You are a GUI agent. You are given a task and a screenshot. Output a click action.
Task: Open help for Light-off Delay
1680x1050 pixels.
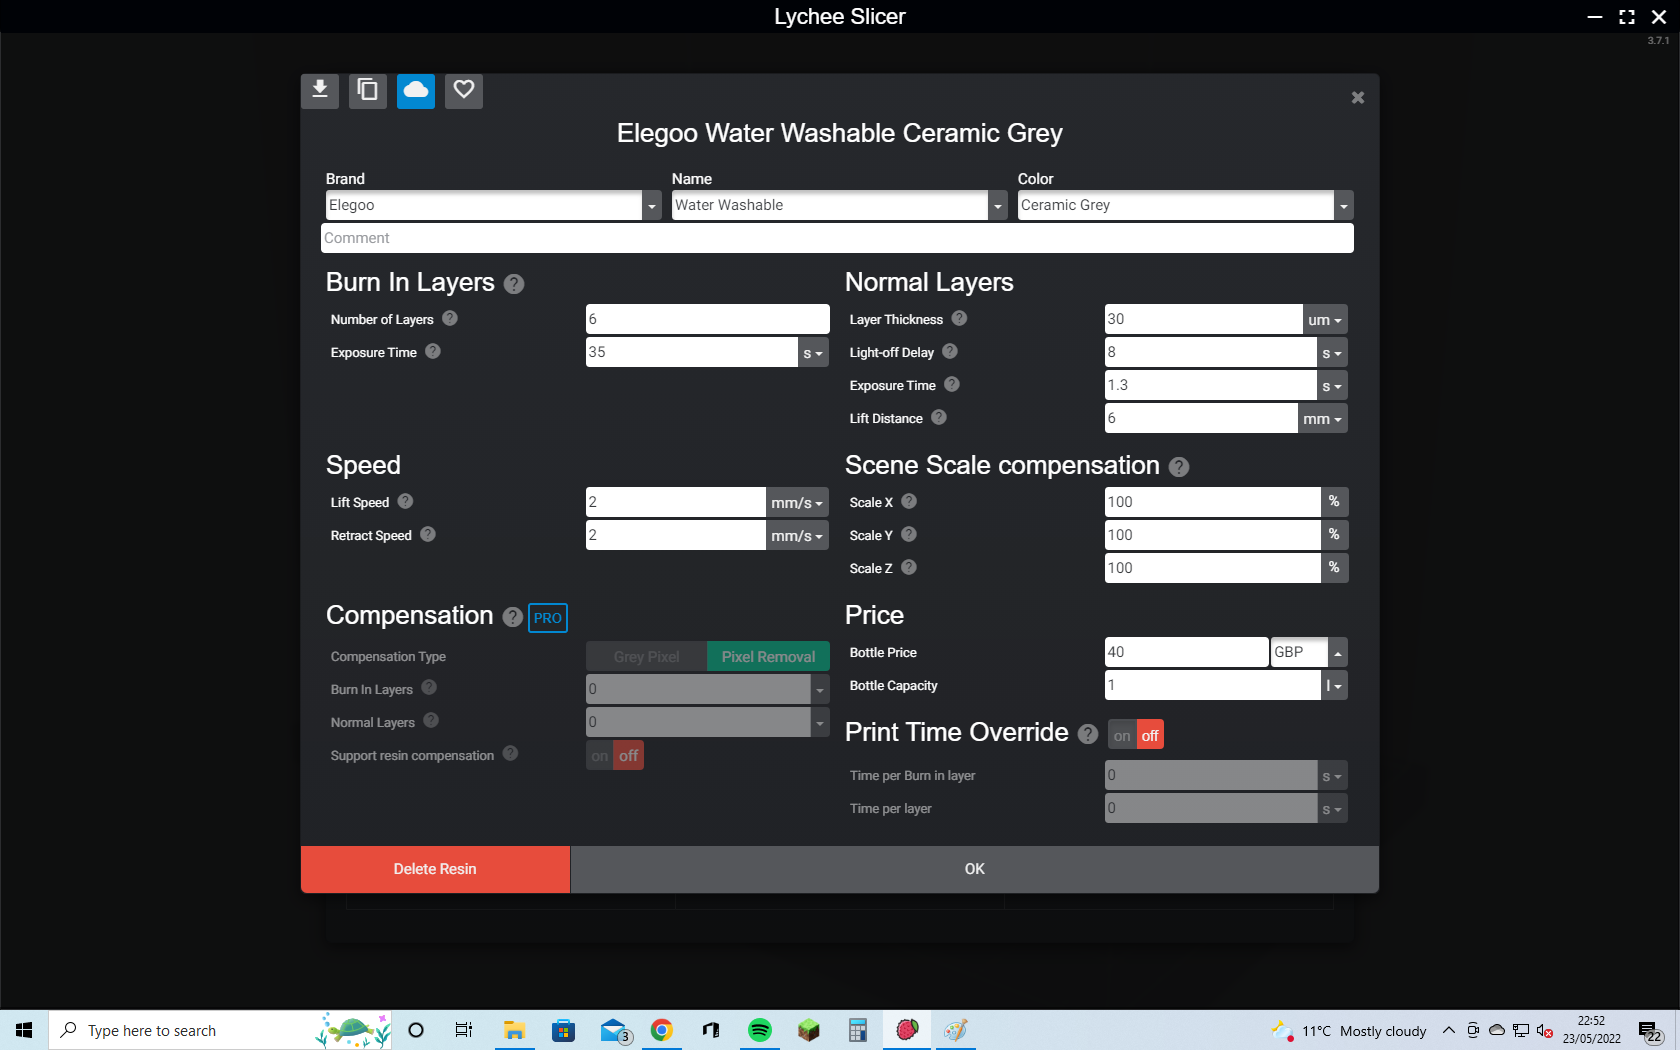(x=950, y=351)
